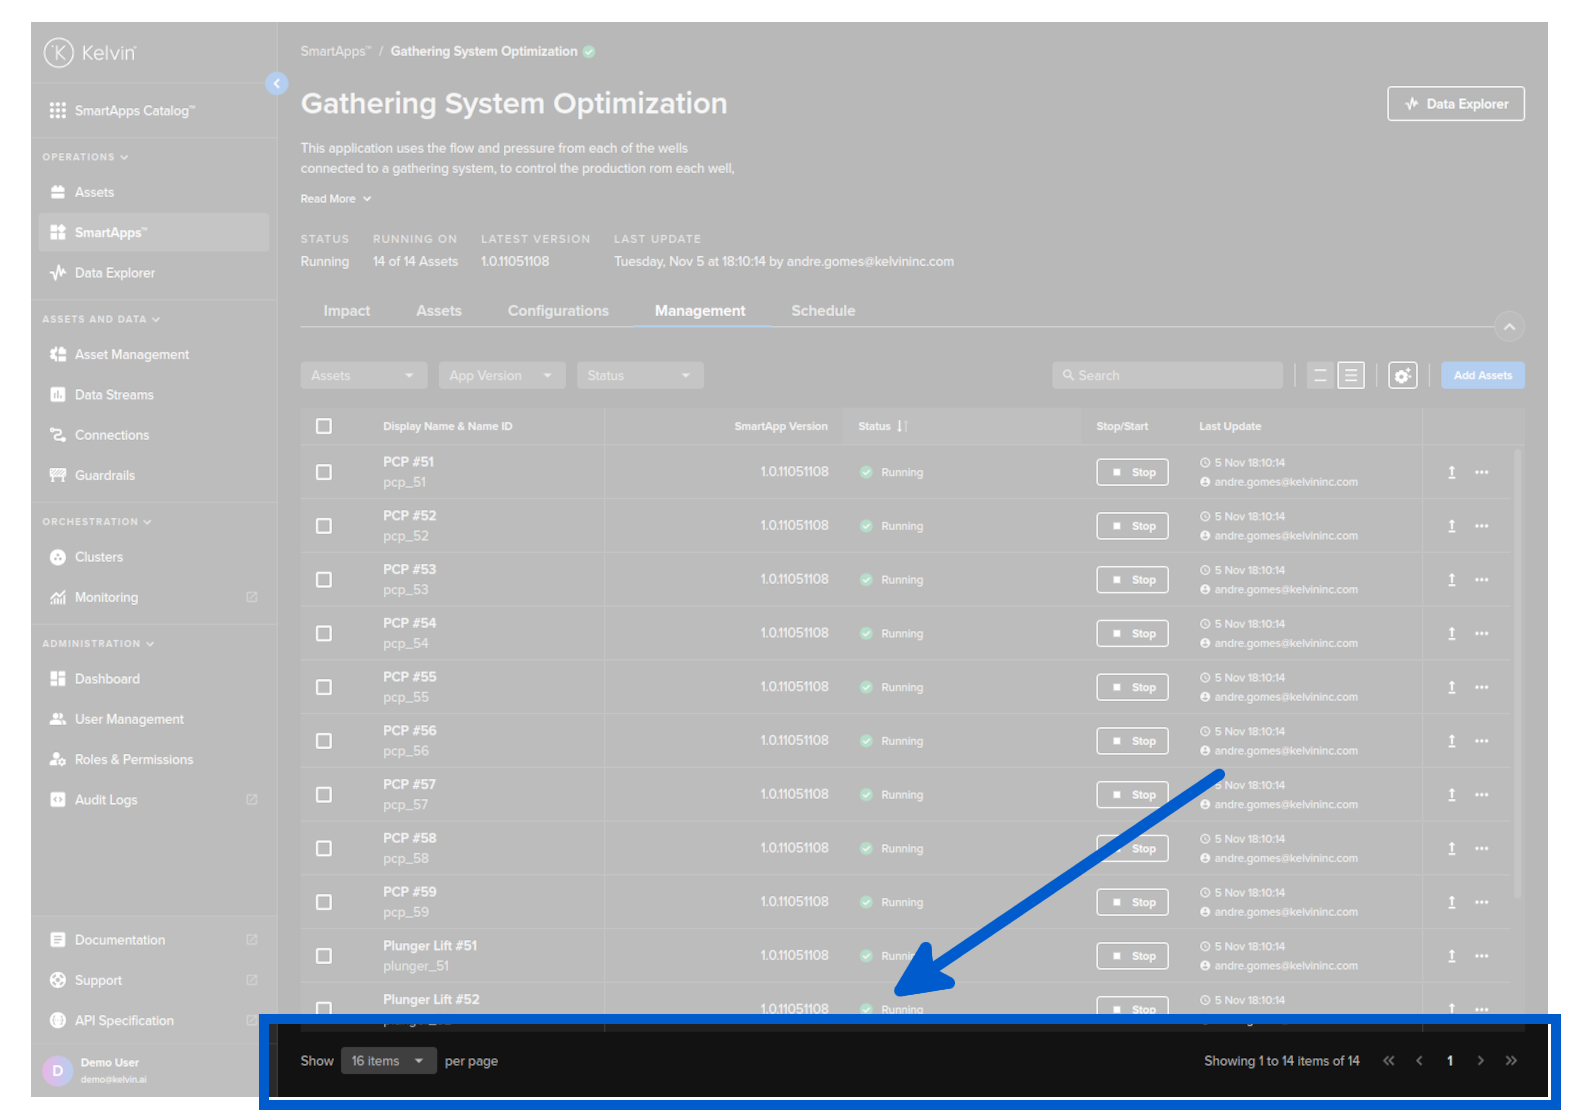Collapse the sidebar with the arrow button

point(277,84)
